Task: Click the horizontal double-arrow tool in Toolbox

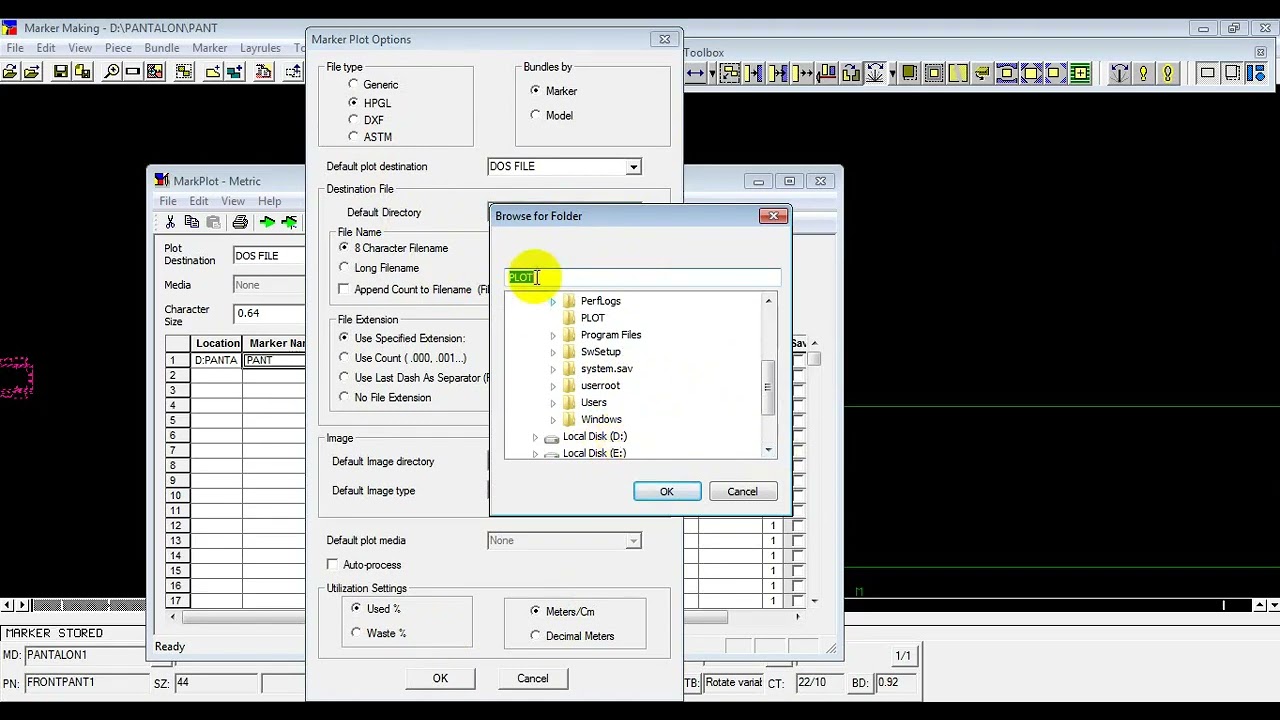Action: click(x=694, y=72)
